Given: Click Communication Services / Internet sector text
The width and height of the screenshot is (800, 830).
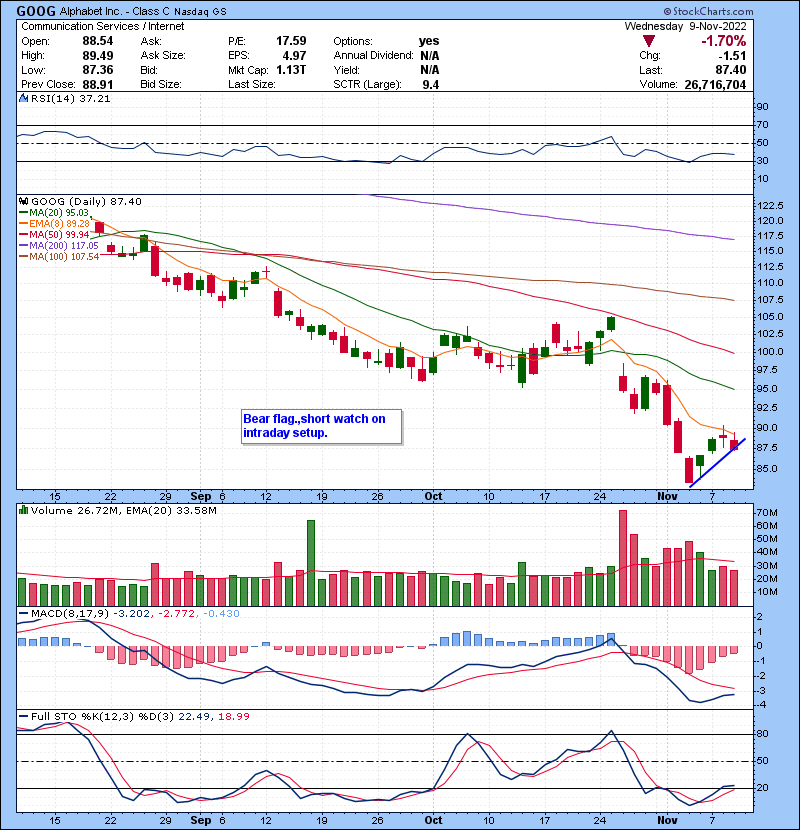Looking at the screenshot, I should 103,26.
